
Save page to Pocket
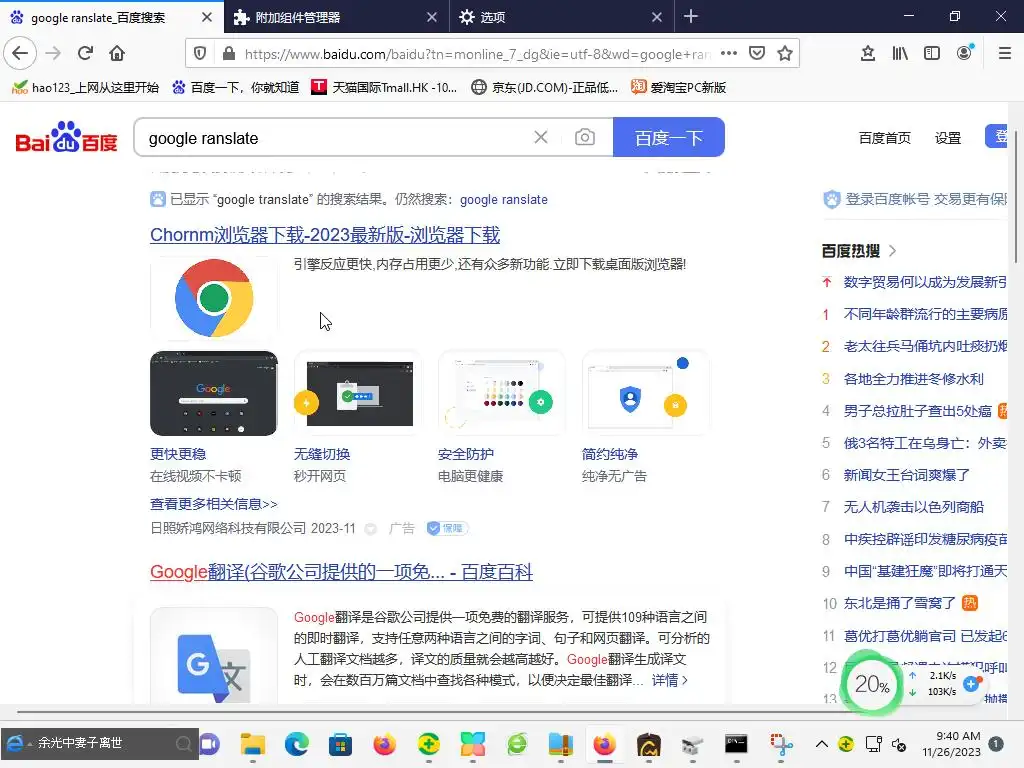(x=757, y=54)
